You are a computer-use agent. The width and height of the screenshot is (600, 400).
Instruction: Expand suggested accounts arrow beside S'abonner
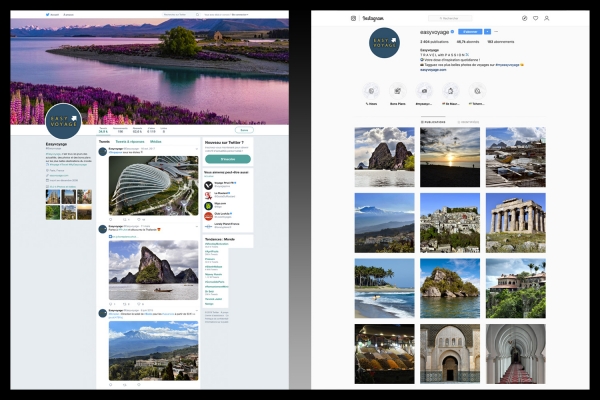(487, 32)
